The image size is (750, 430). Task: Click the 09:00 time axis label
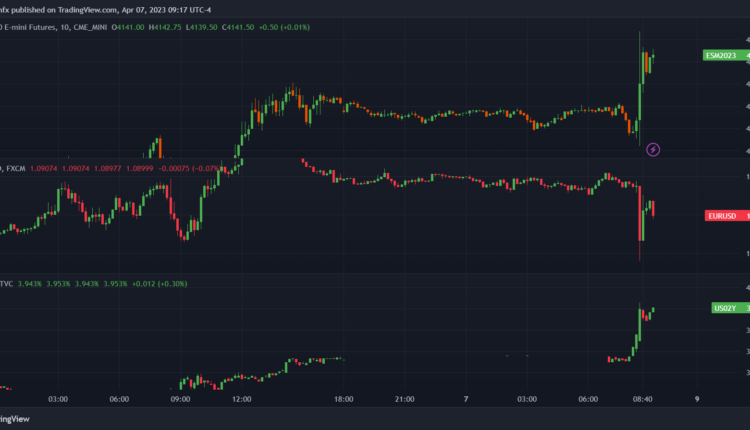pyautogui.click(x=181, y=399)
